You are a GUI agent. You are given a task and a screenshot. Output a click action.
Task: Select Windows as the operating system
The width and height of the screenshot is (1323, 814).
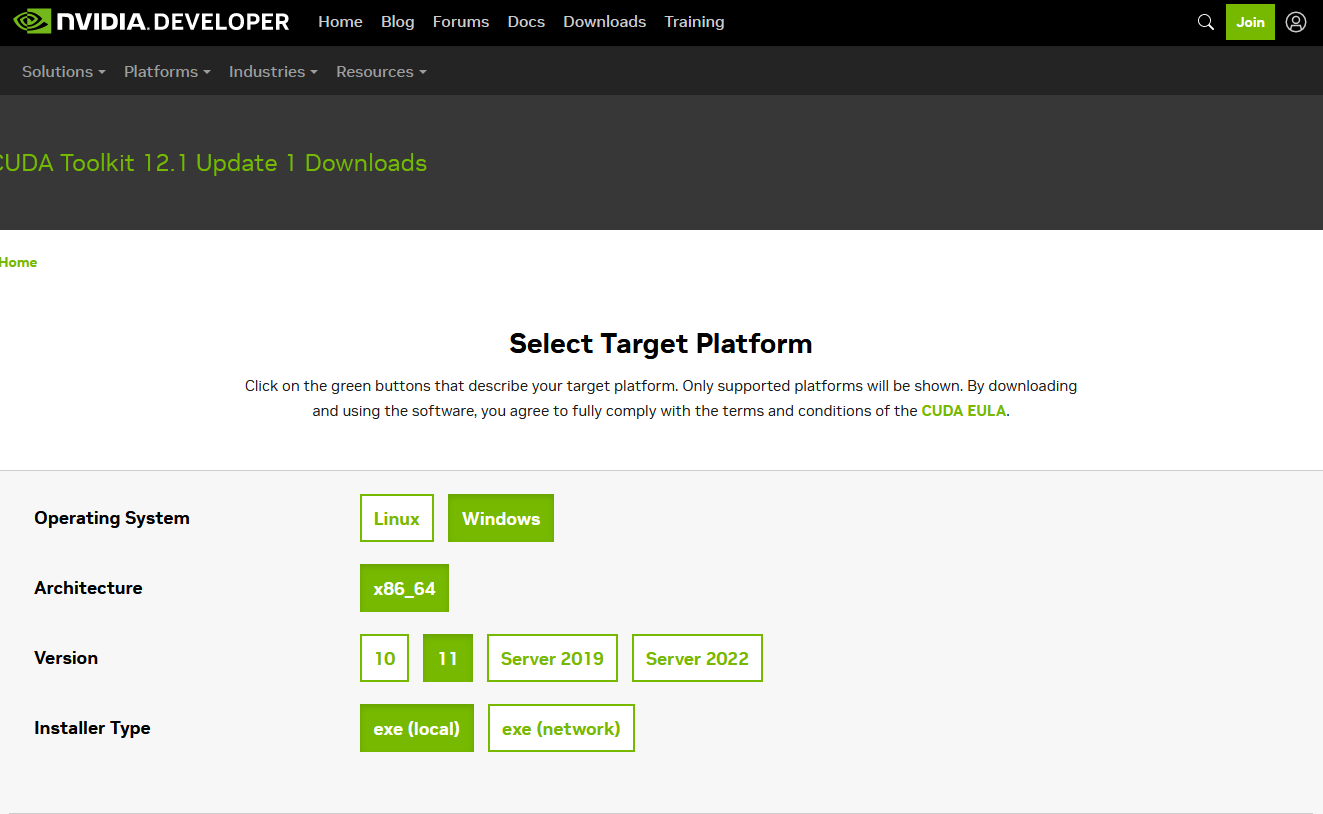501,518
